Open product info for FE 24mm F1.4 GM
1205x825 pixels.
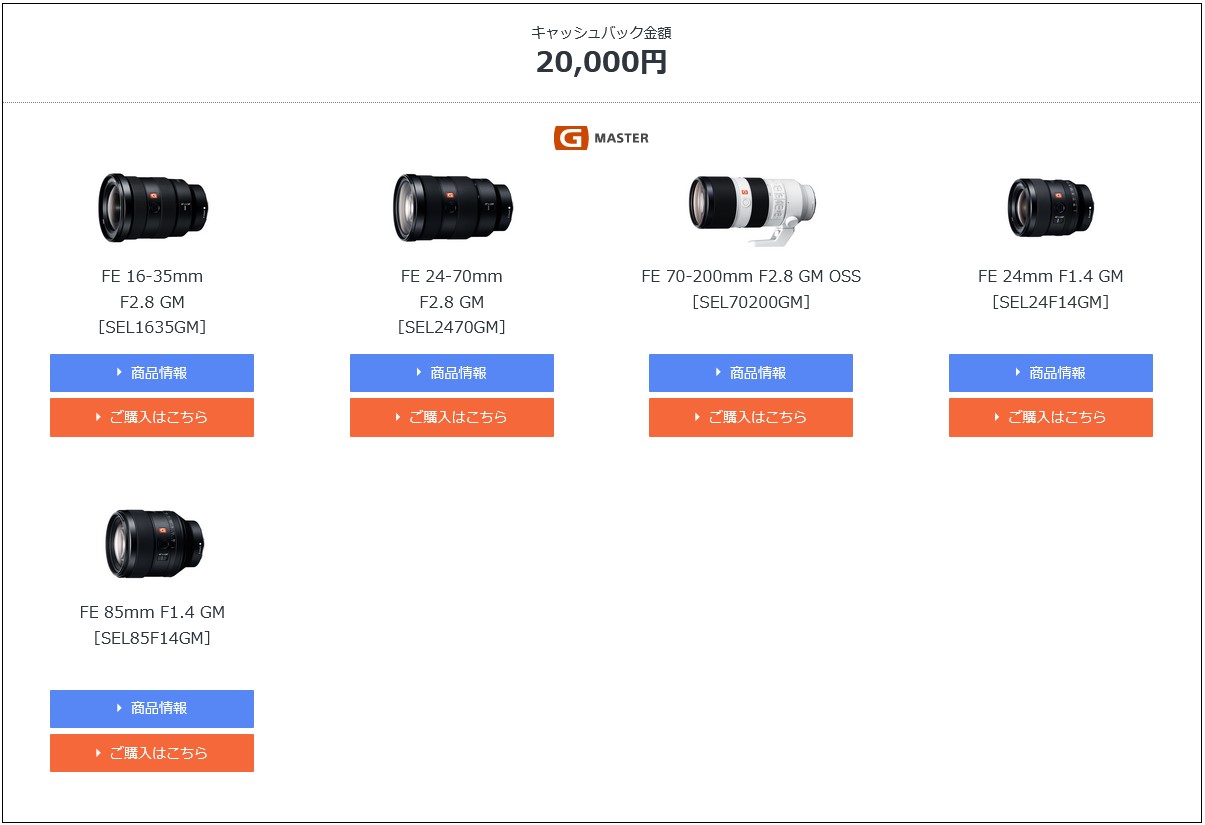click(x=1051, y=373)
